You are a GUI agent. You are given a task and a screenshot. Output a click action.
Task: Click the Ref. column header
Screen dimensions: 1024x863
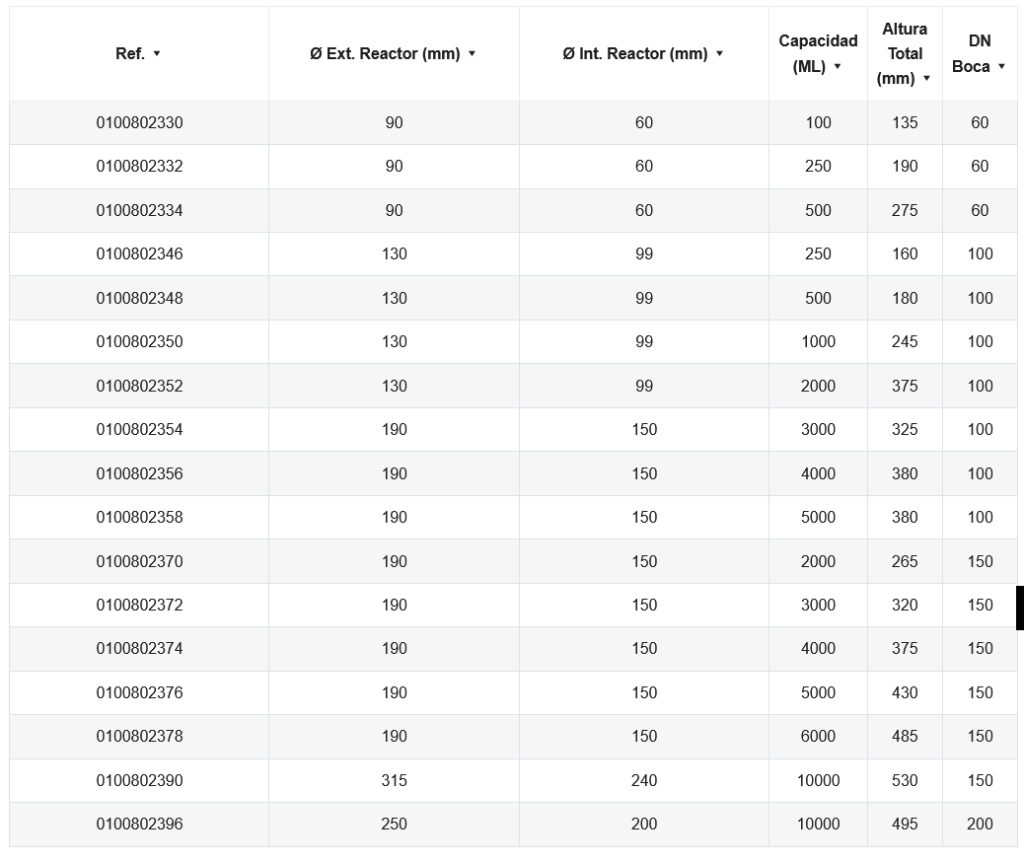click(132, 54)
